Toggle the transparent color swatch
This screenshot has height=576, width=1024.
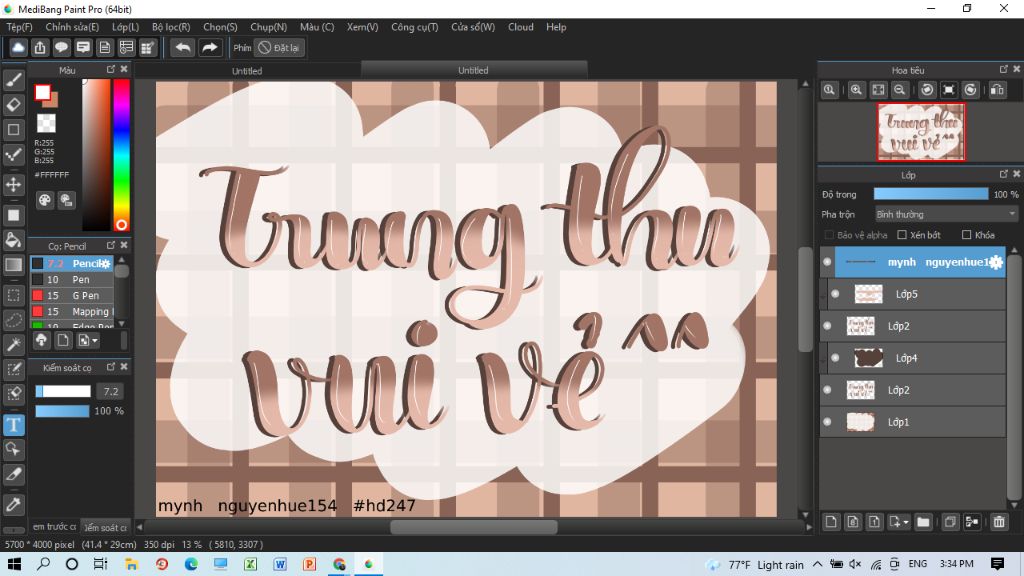pos(46,123)
